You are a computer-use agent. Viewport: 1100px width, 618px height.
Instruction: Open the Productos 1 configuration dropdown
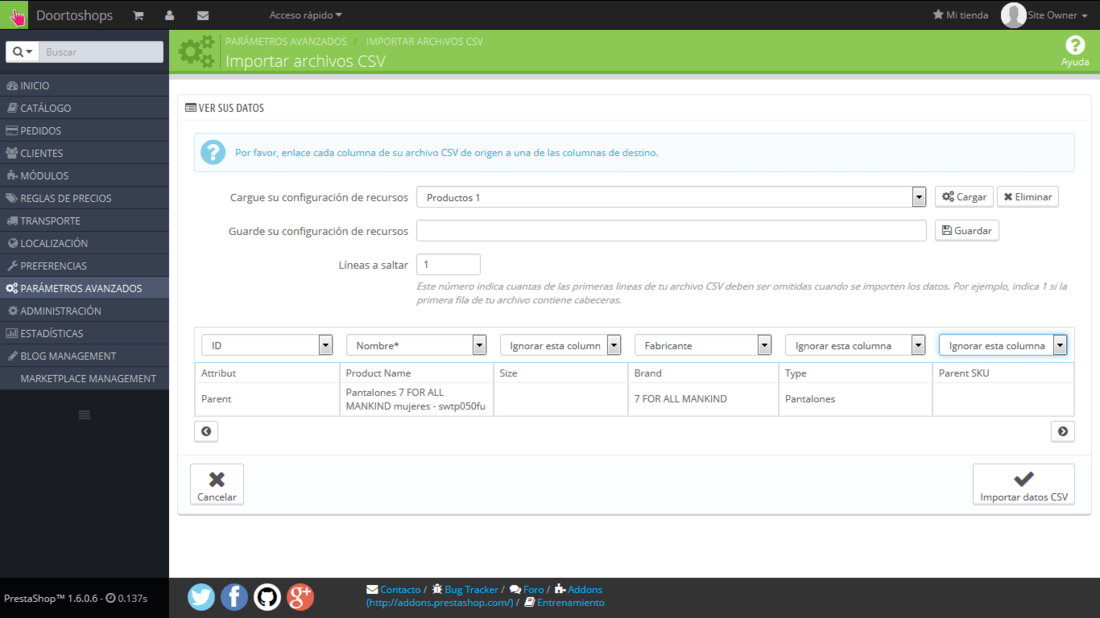671,197
